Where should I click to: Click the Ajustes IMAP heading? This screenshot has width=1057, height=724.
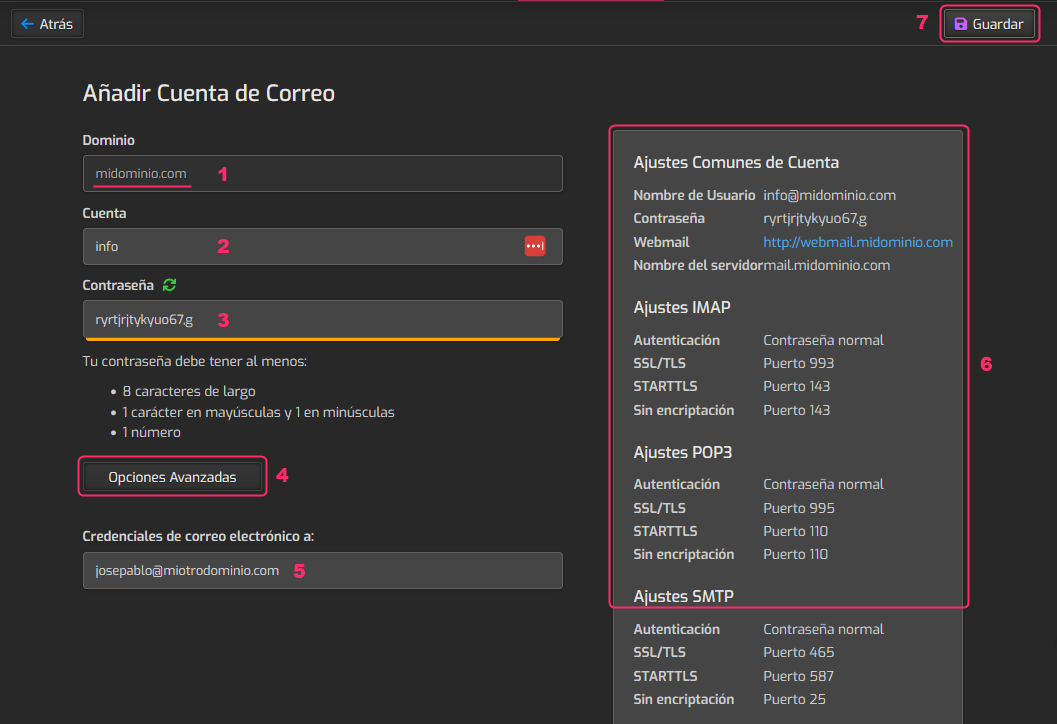point(688,307)
